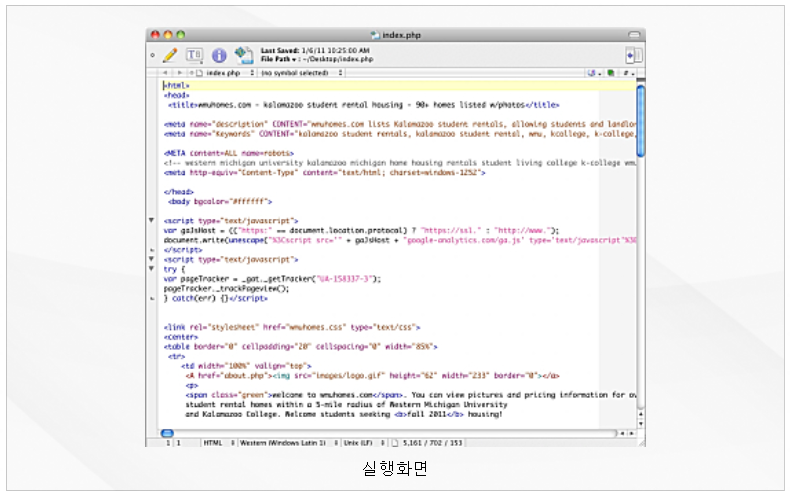Image resolution: width=790 pixels, height=495 pixels.
Task: Collapse the try block fold triangle
Action: pos(151,269)
